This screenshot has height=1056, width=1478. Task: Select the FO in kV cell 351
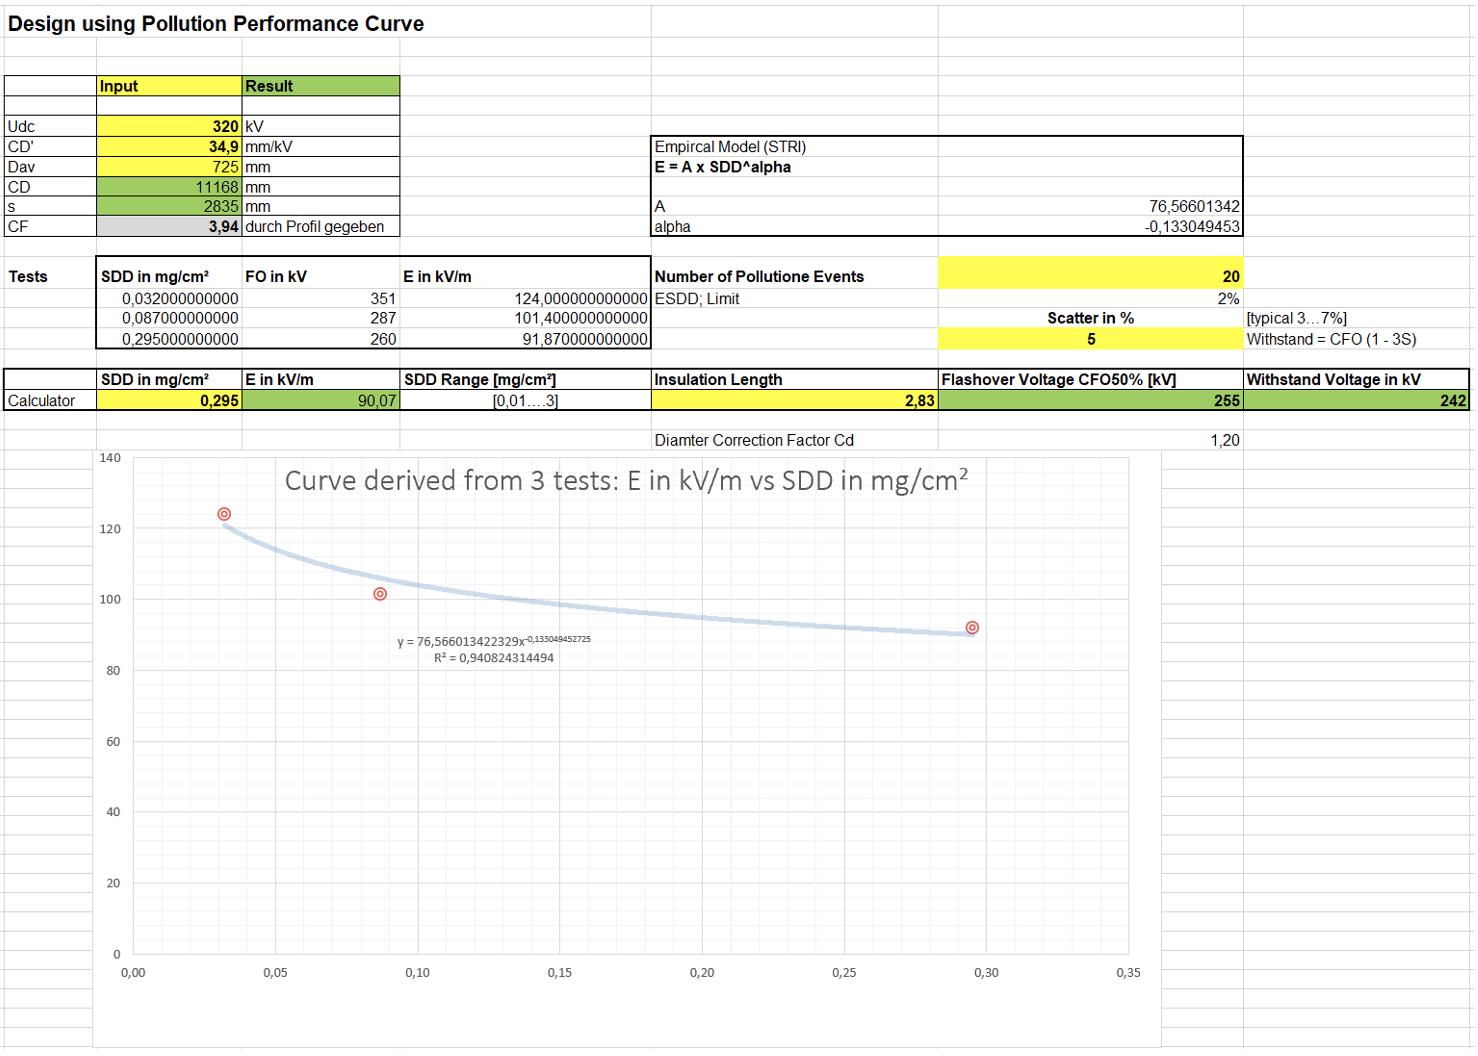tap(320, 298)
